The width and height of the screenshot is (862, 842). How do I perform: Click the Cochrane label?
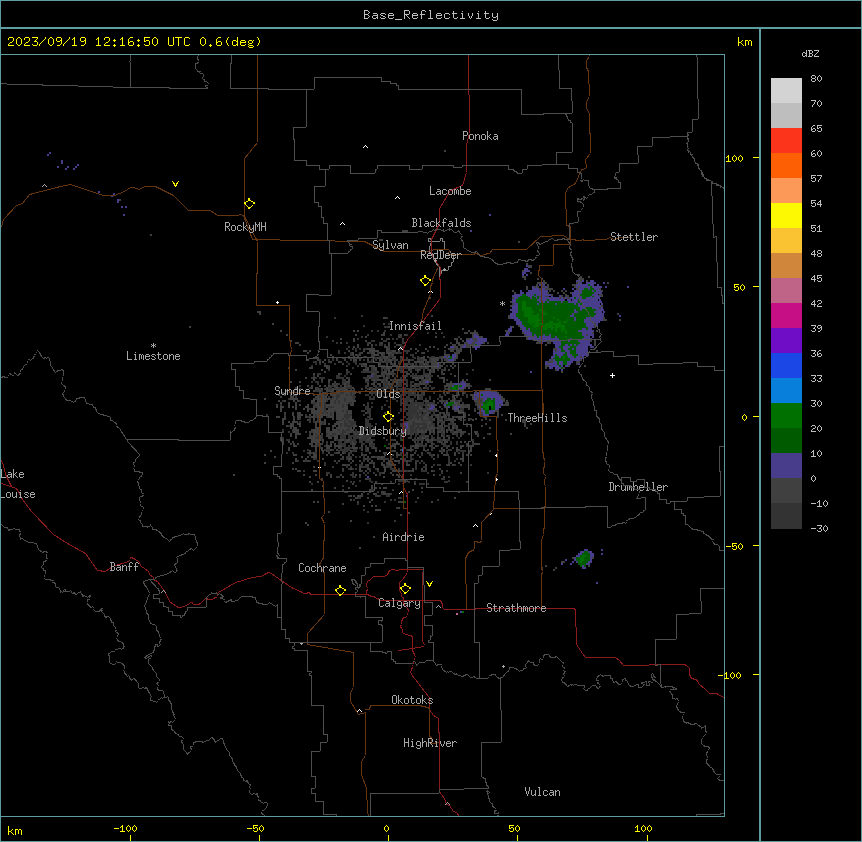(322, 568)
